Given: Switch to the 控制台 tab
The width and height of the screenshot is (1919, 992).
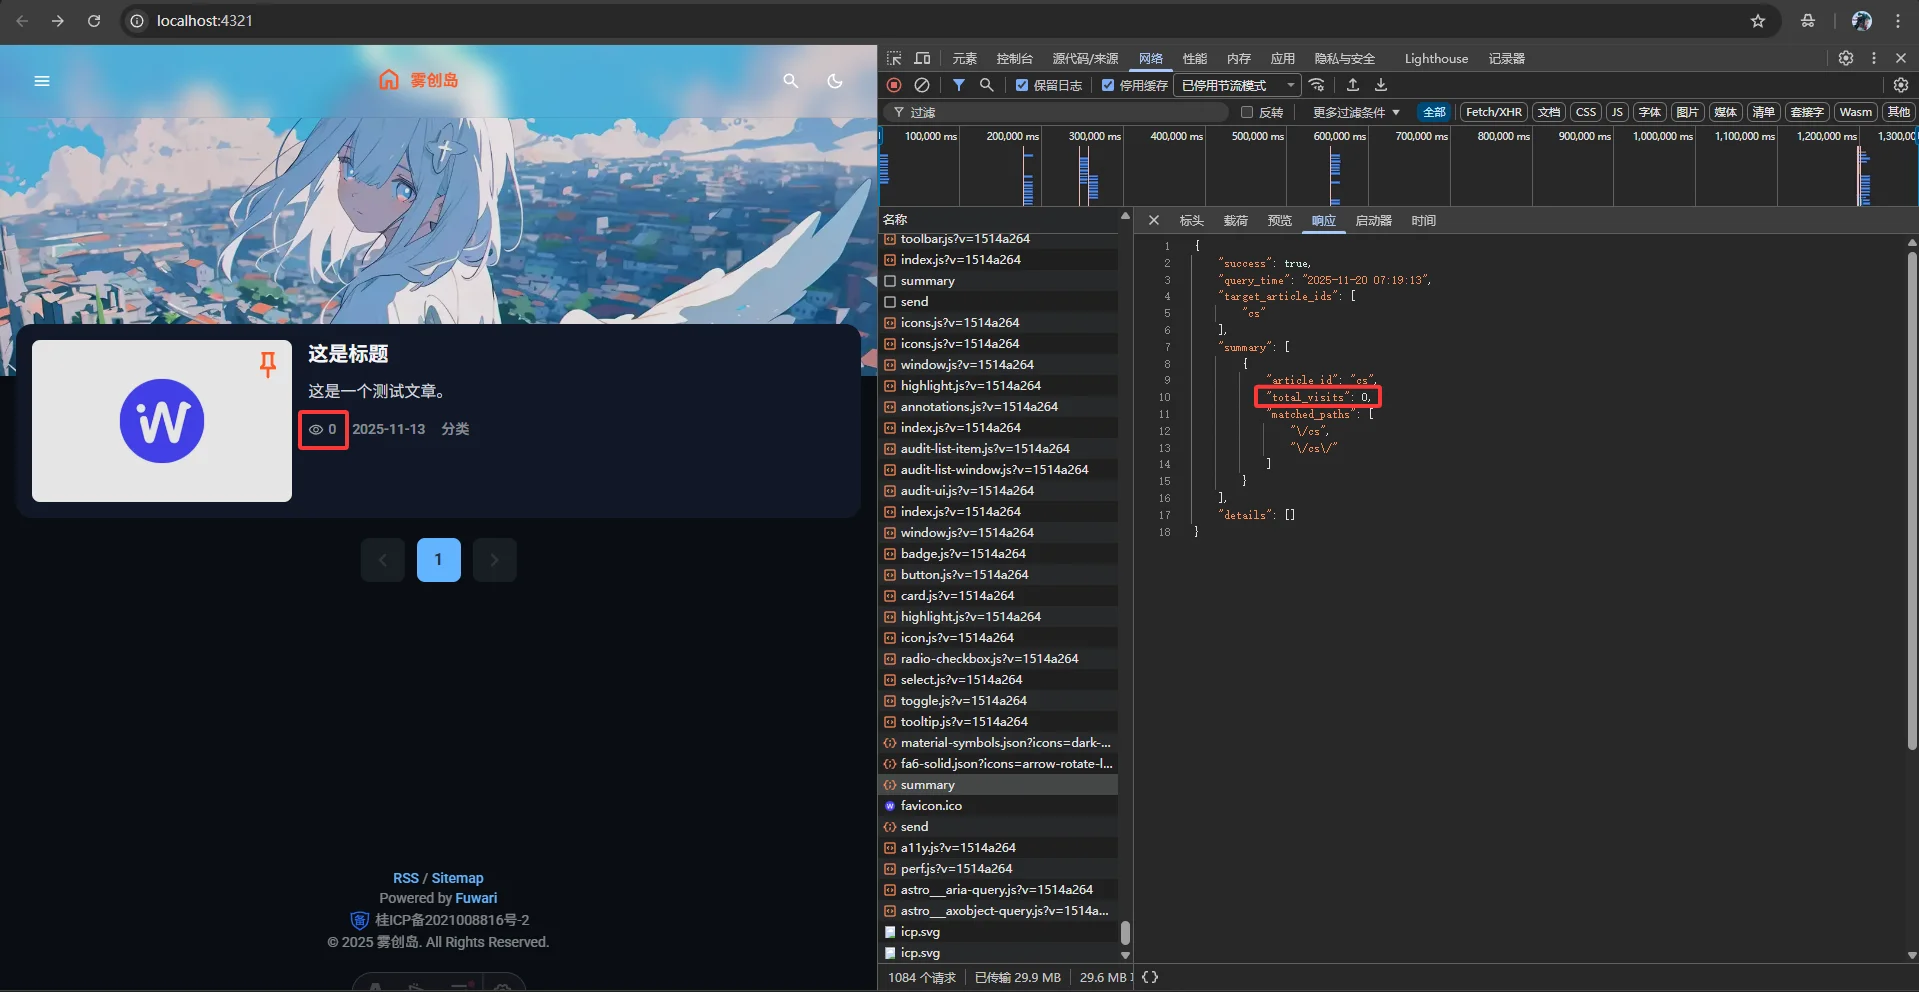Looking at the screenshot, I should point(1014,58).
